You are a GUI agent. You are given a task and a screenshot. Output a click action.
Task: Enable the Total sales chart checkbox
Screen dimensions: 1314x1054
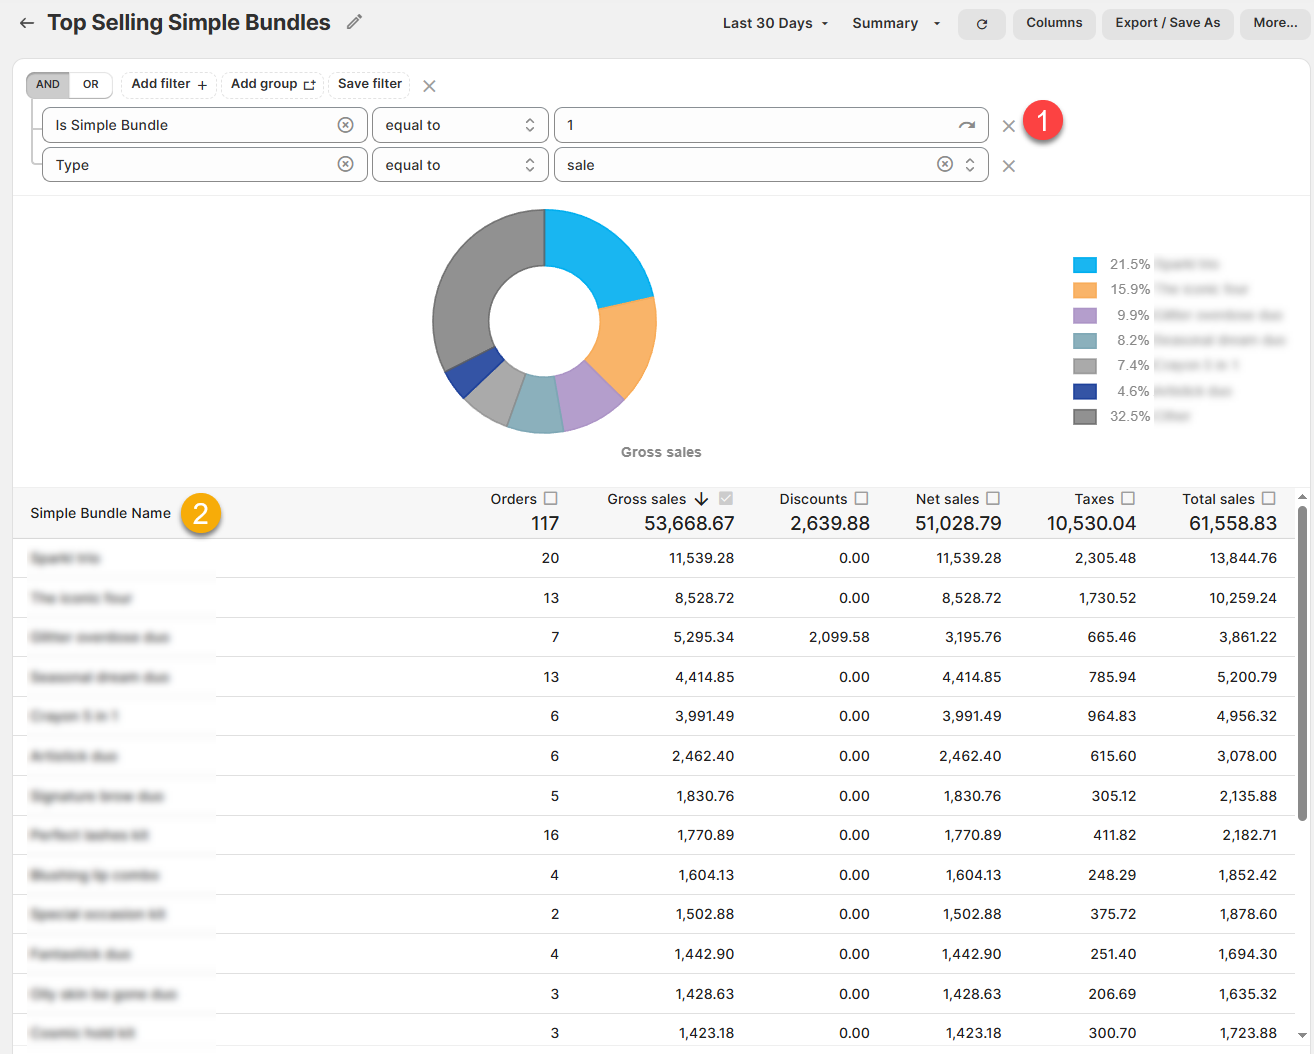[1268, 498]
